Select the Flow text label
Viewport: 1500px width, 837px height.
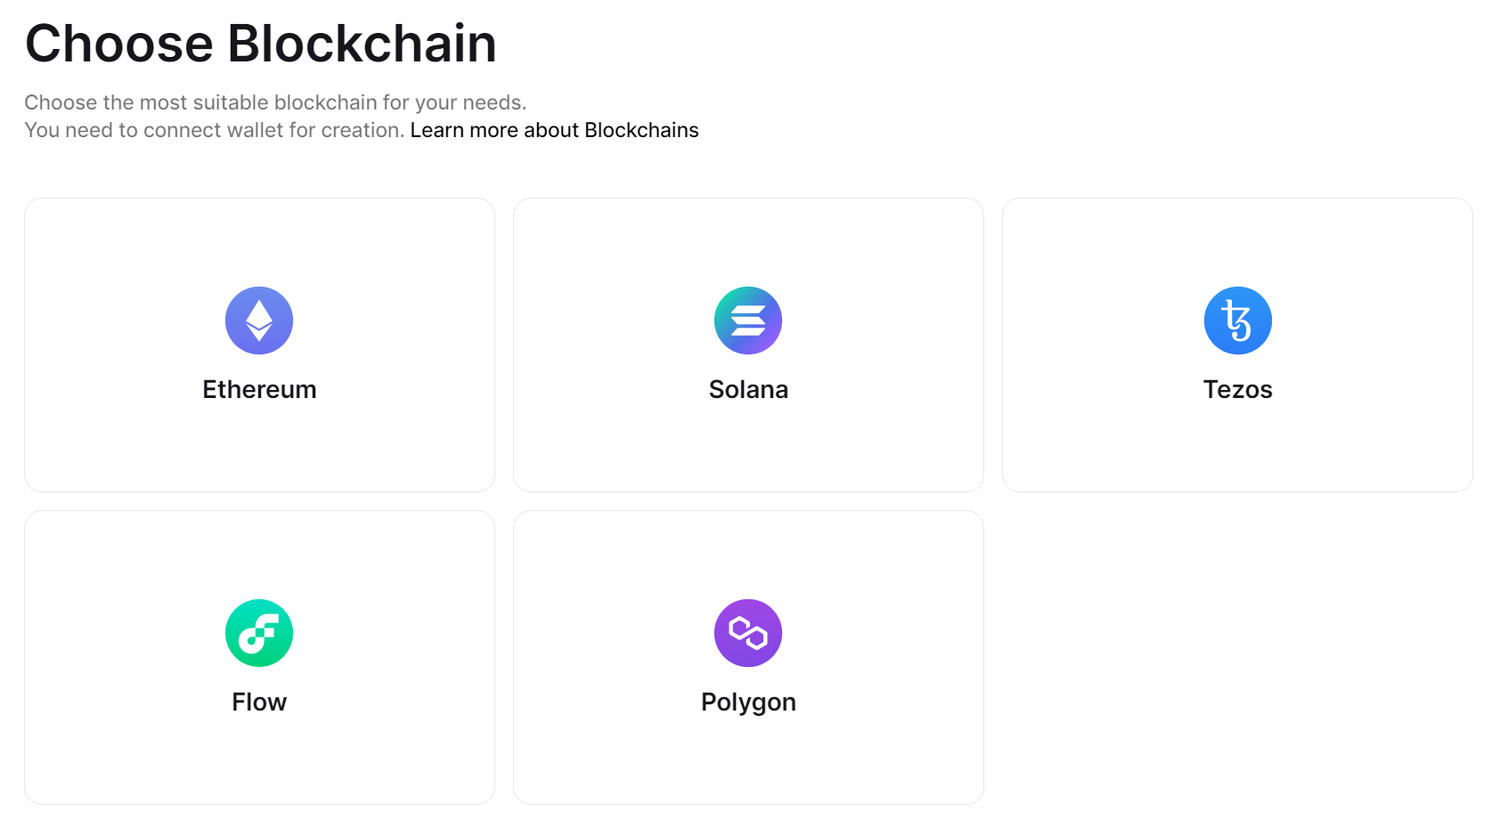(x=259, y=702)
